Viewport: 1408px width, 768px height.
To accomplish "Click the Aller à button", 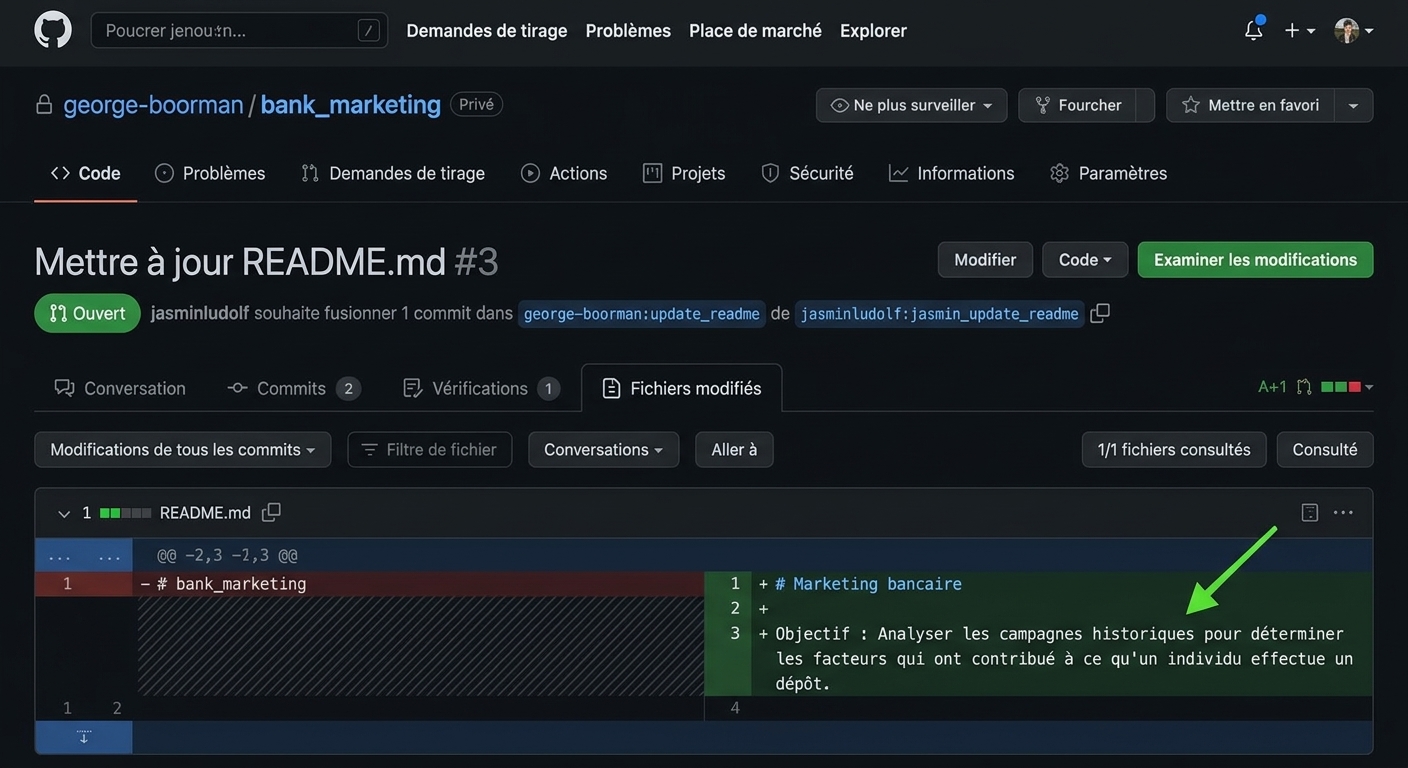I will click(735, 450).
